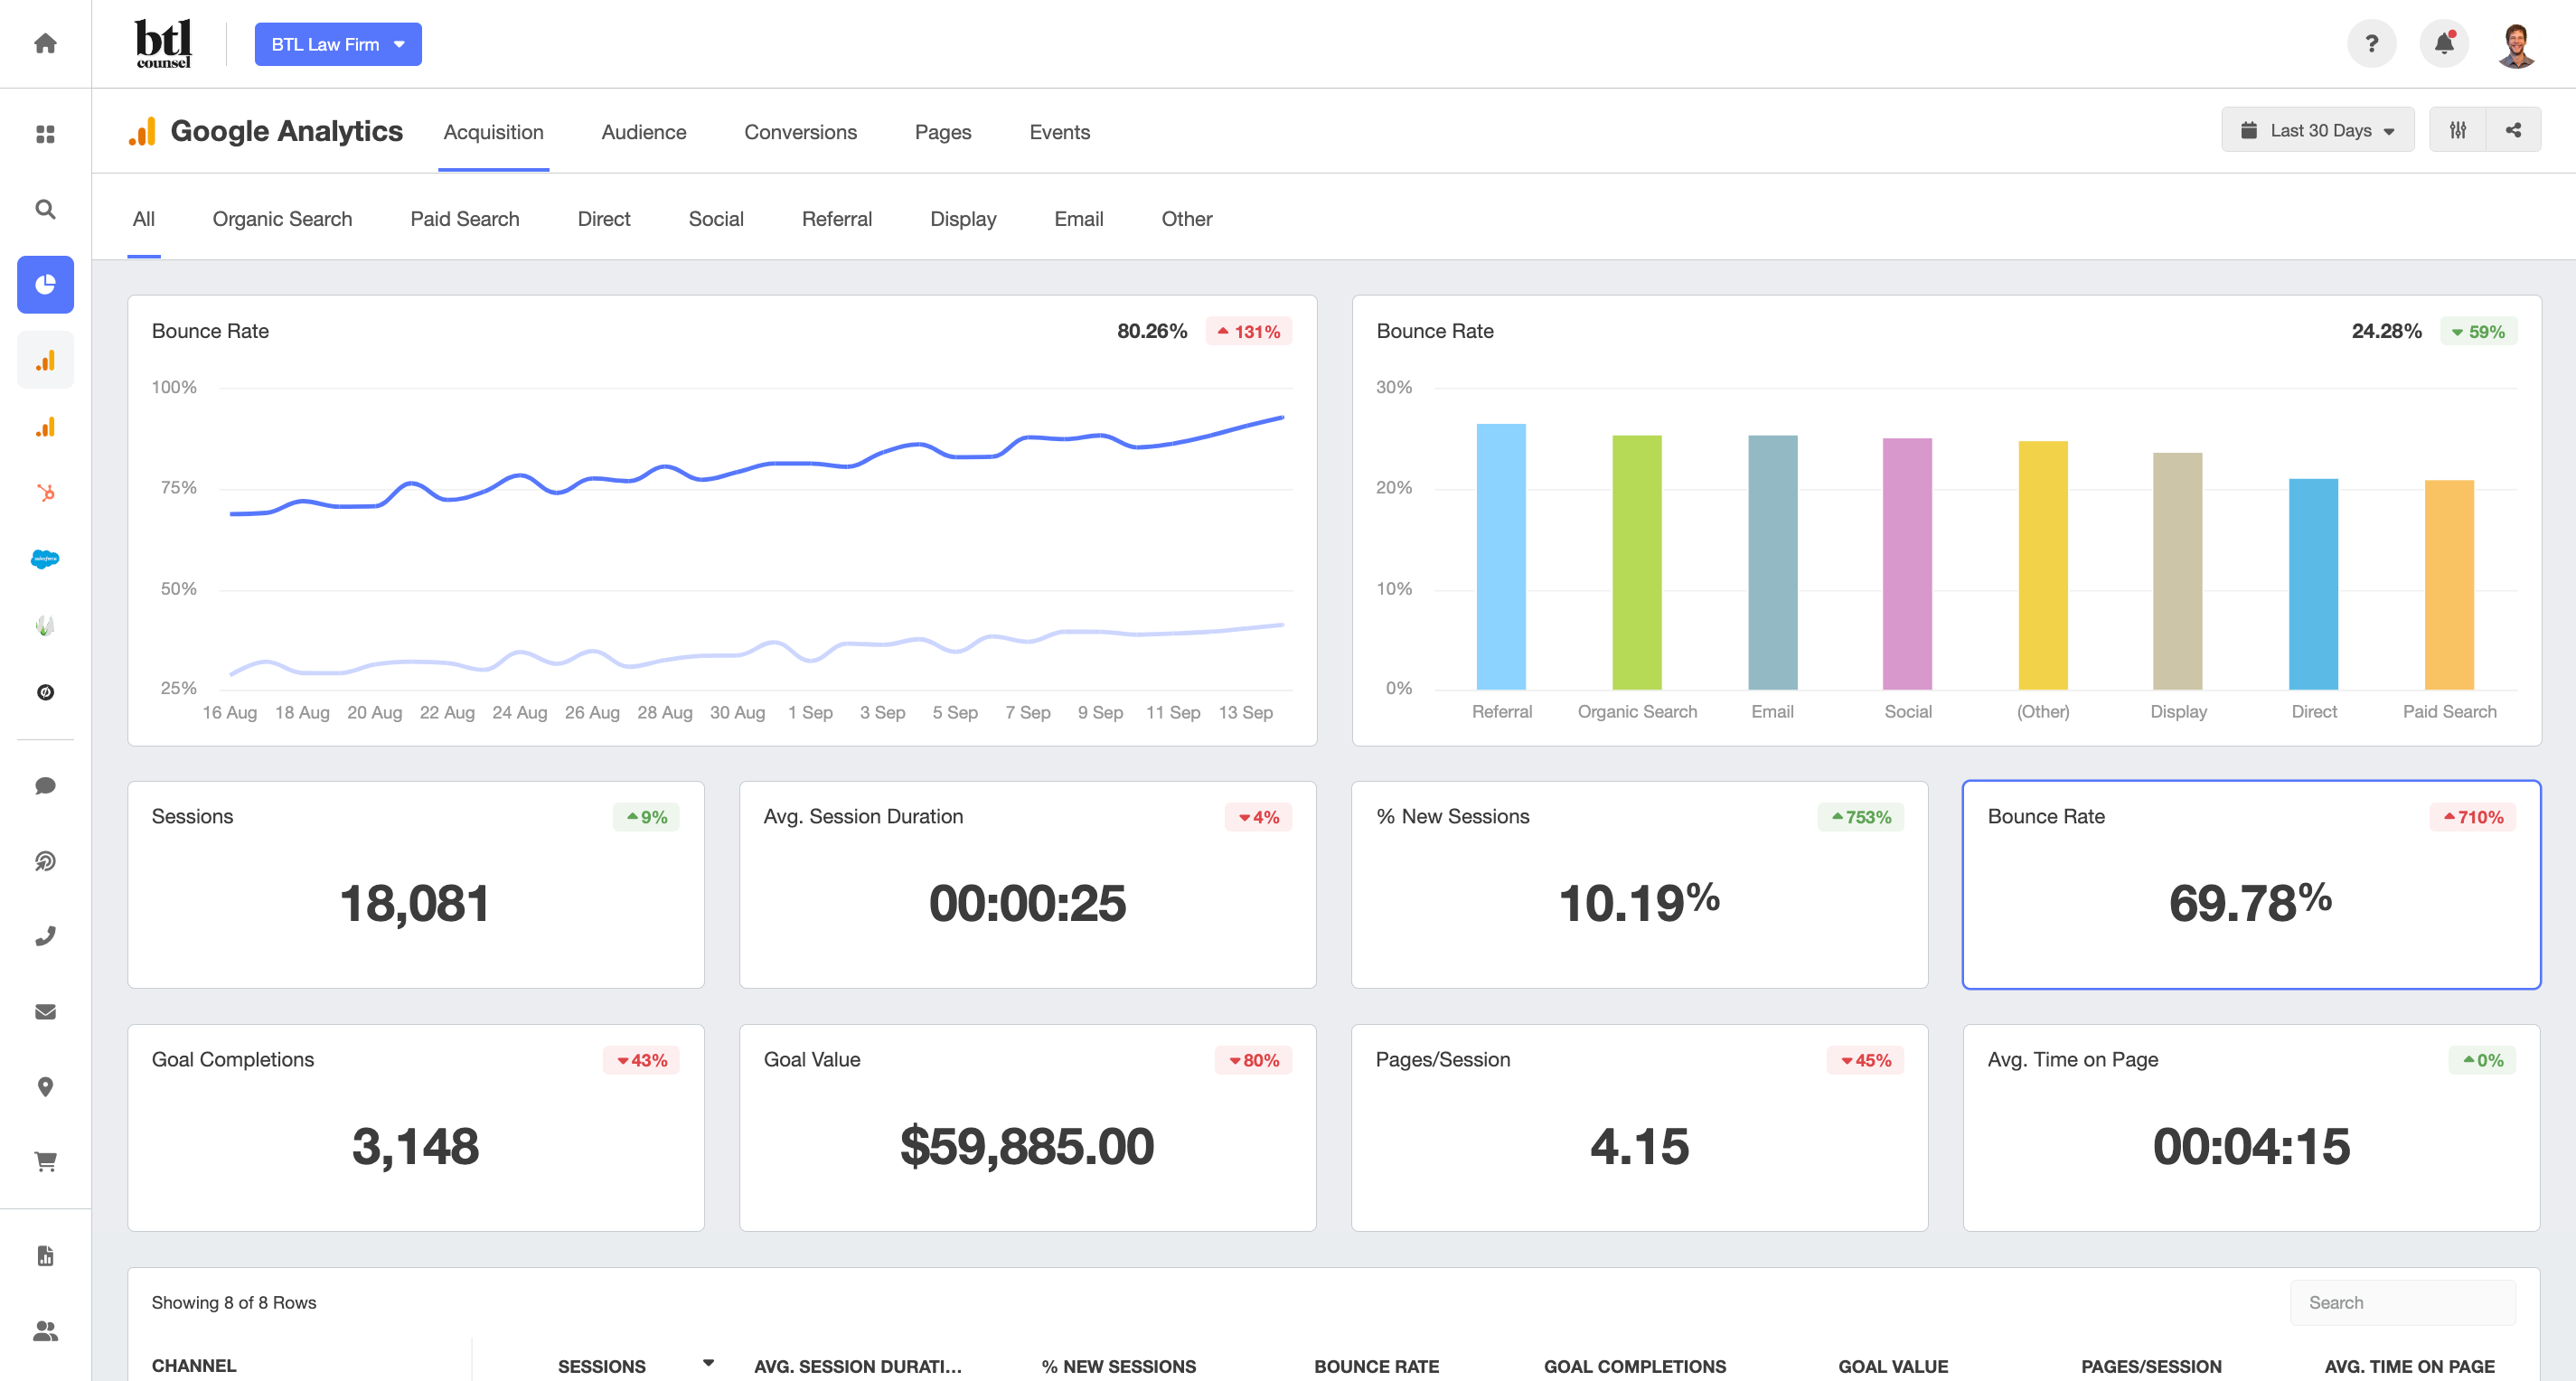Click the Avg. Time on Page card

[x=2252, y=1128]
